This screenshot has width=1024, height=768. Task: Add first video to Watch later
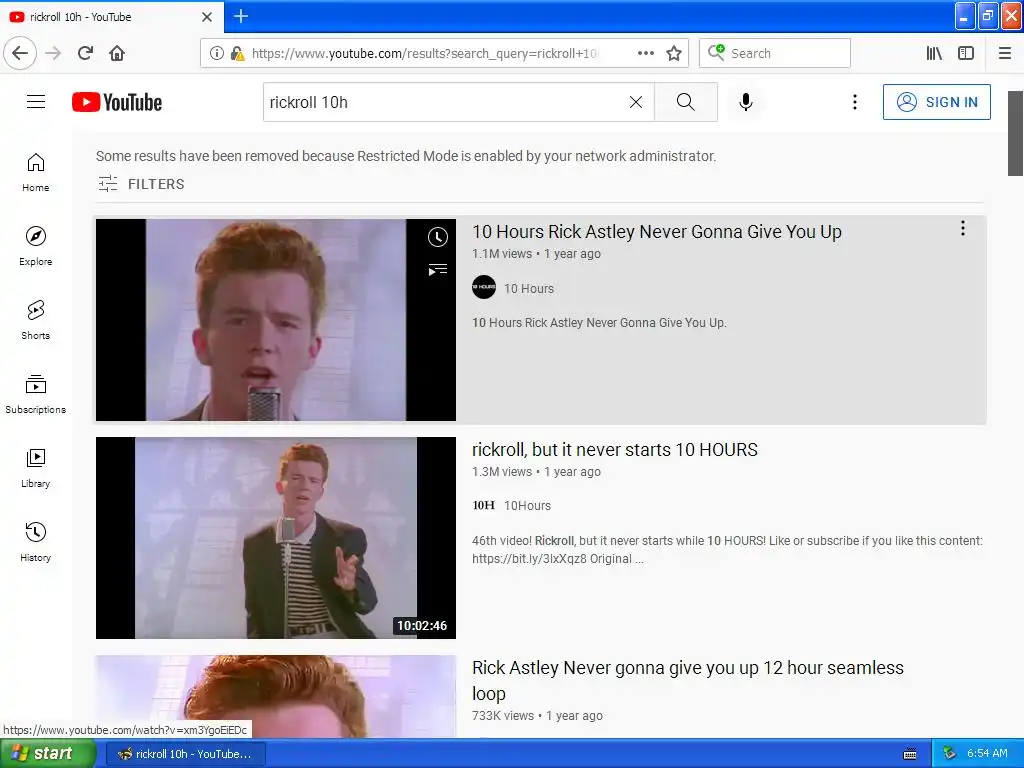point(438,237)
